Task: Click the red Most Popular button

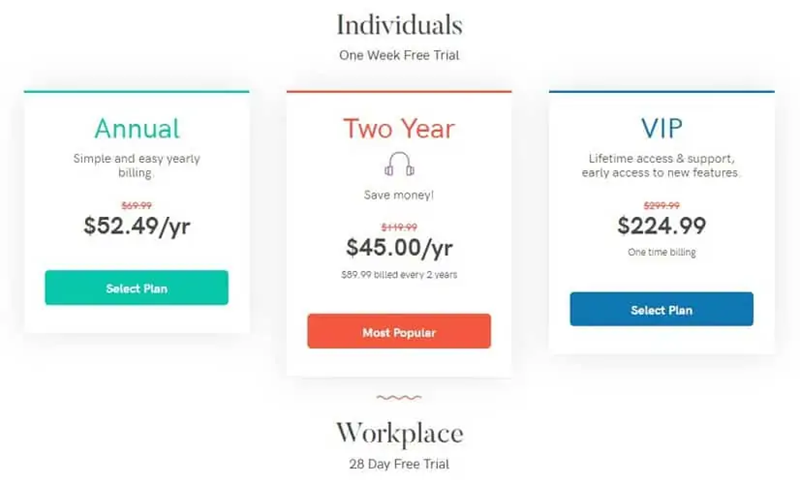Action: 399,332
